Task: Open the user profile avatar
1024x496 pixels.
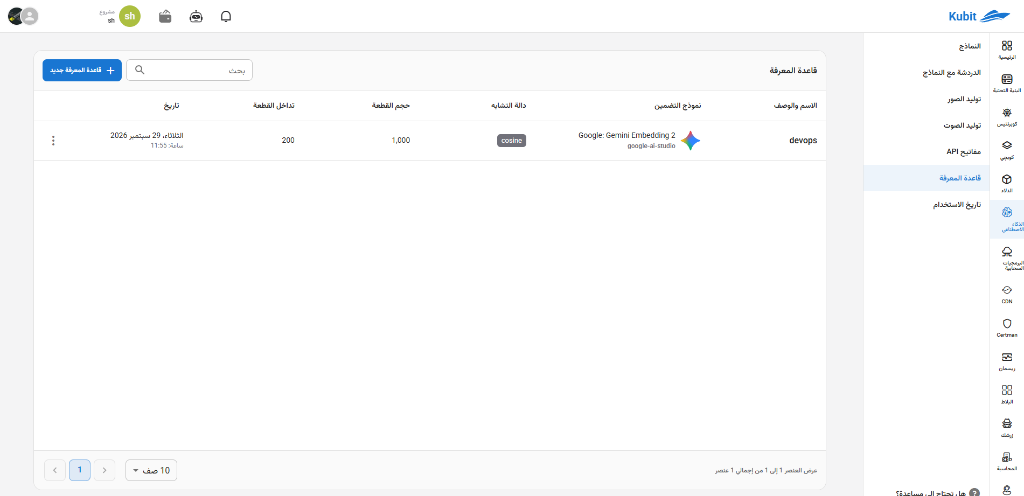Action: pyautogui.click(x=29, y=16)
